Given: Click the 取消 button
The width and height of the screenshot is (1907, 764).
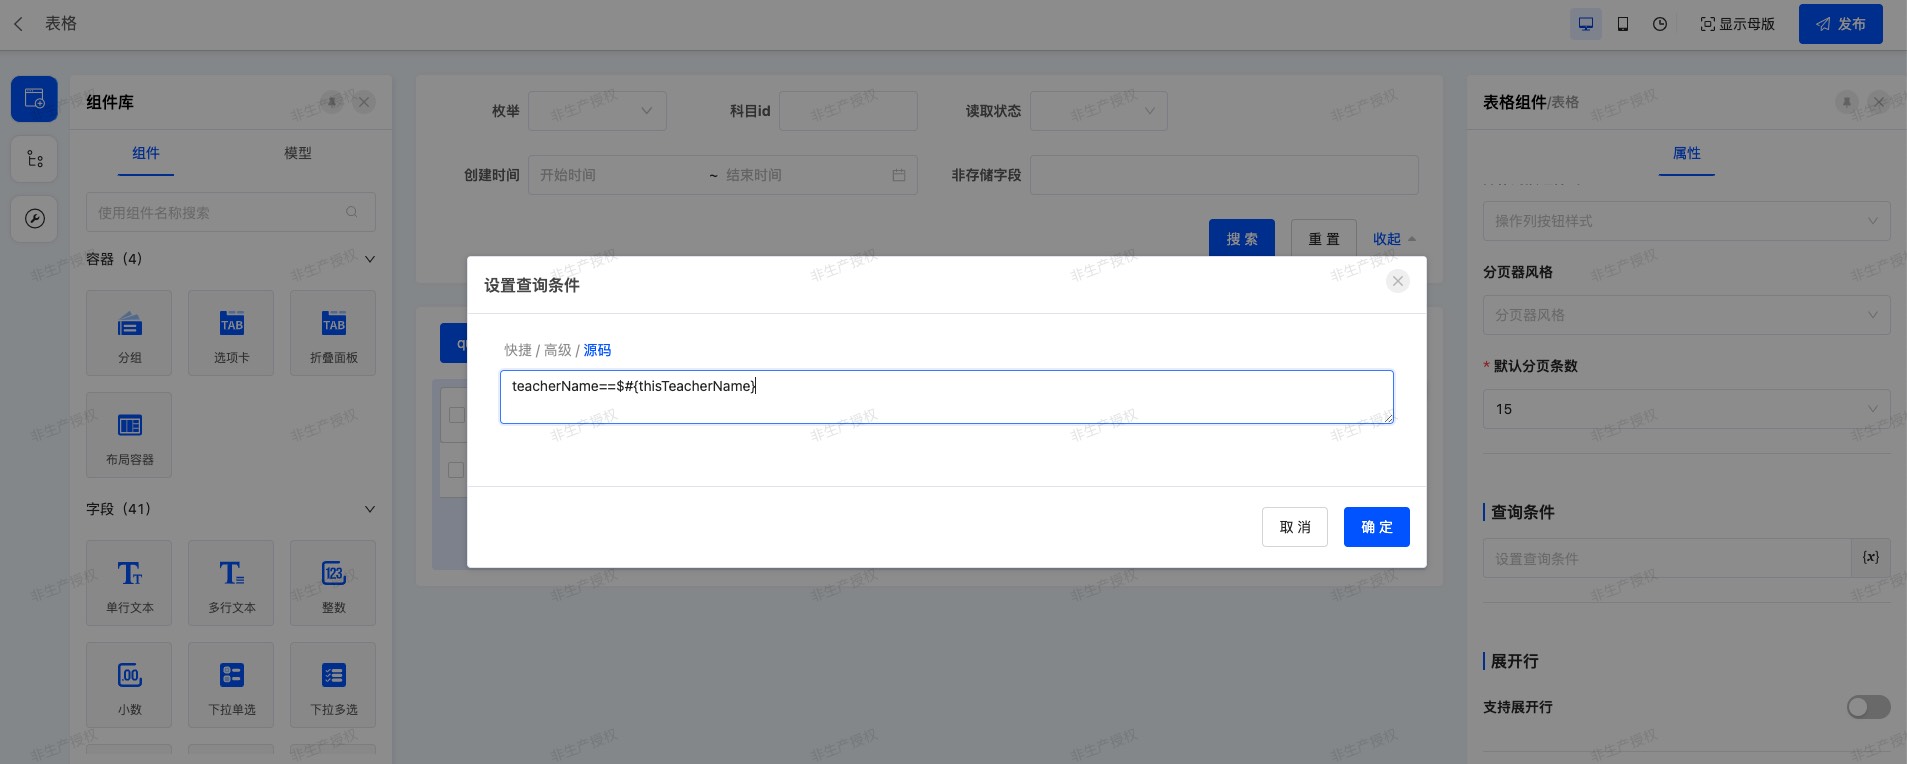Looking at the screenshot, I should pyautogui.click(x=1294, y=527).
